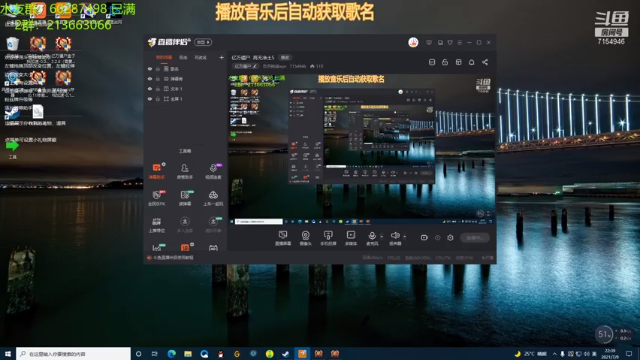Open the tool with the purple badge
The height and width of the screenshot is (360, 640).
point(213,171)
